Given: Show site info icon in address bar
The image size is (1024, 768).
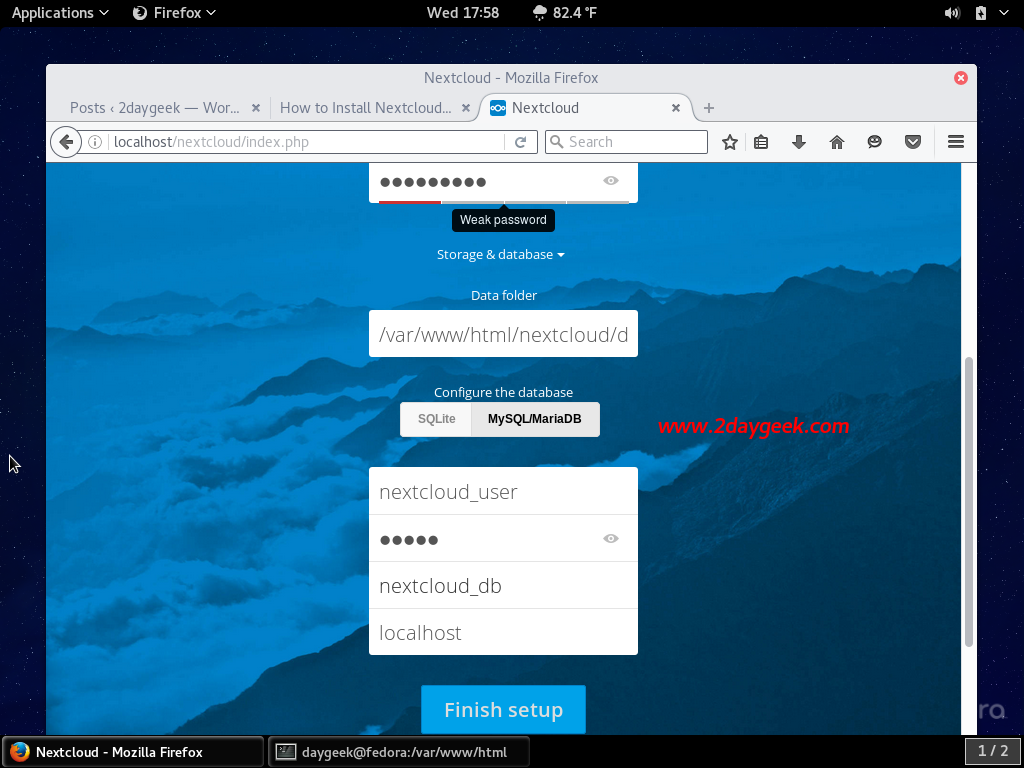Looking at the screenshot, I should coord(95,142).
